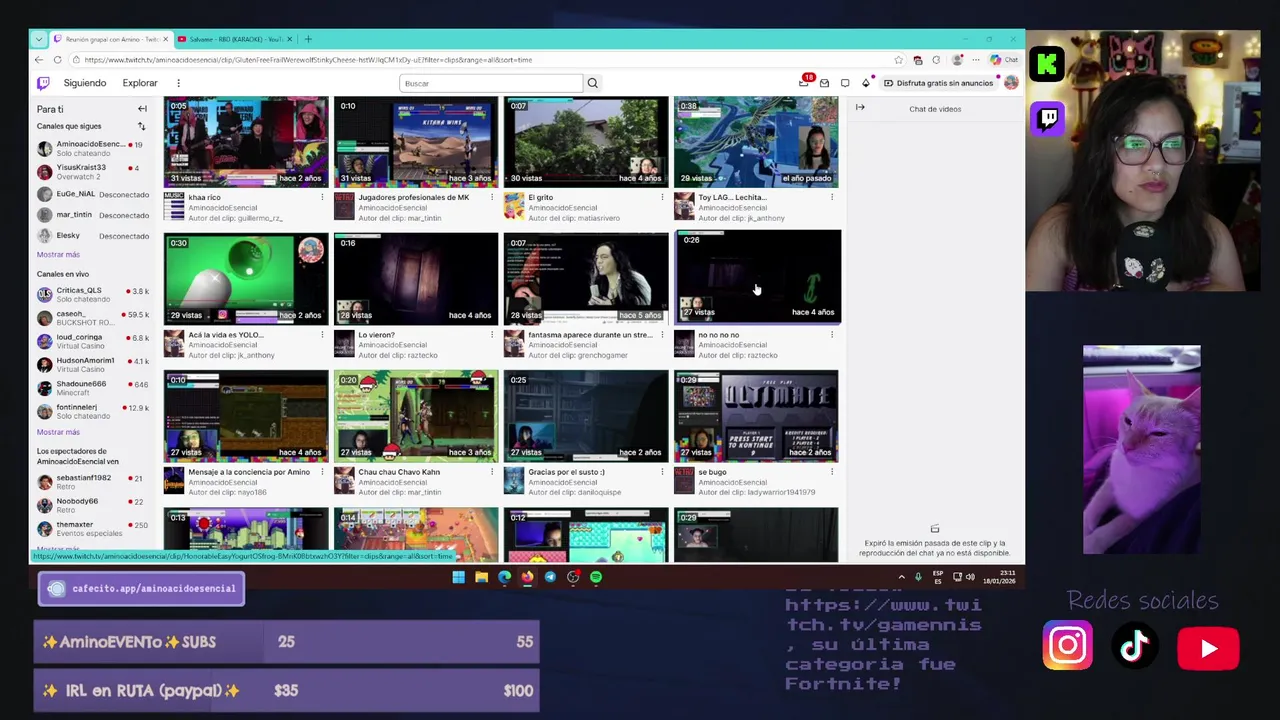Open File Explorer from the taskbar
The image size is (1280, 720).
point(481,577)
